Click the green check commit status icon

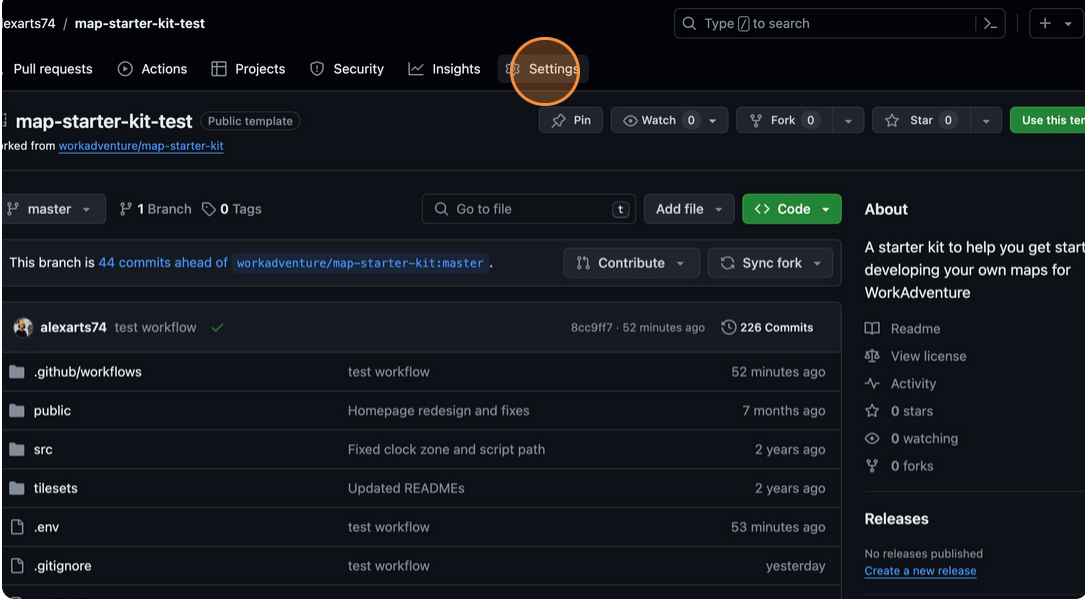click(x=217, y=326)
